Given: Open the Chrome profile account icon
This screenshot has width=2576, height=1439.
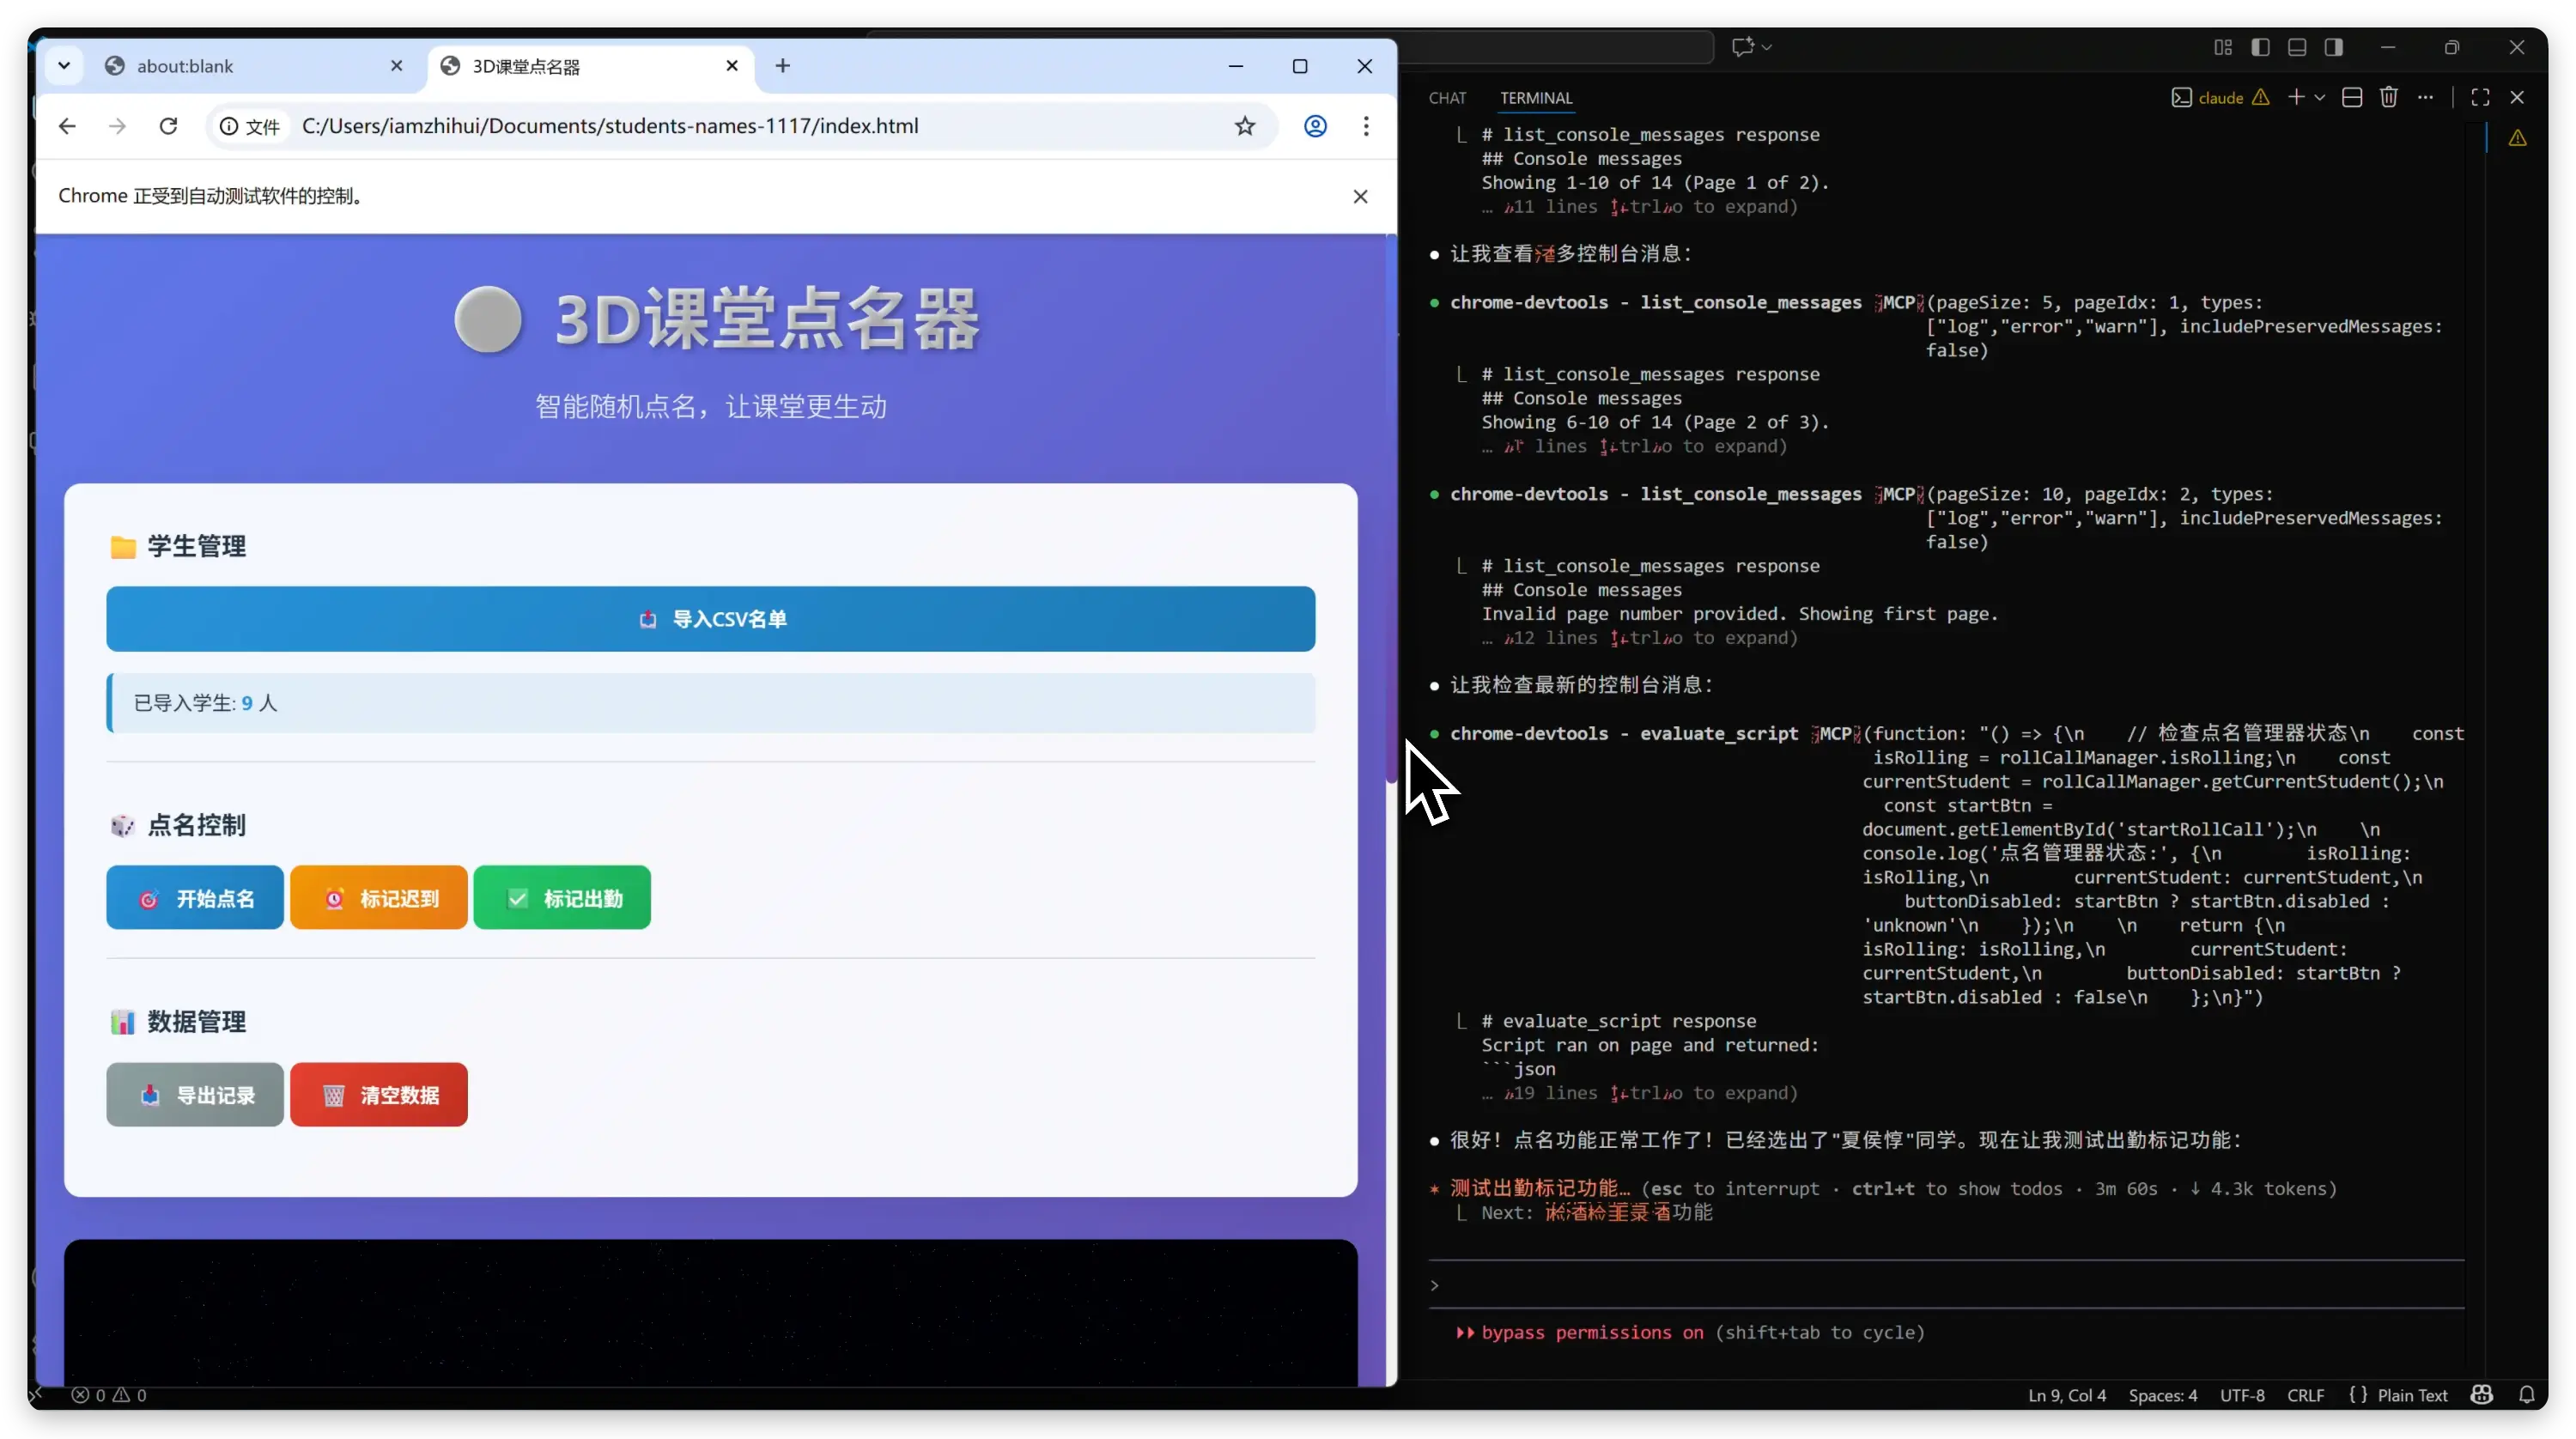Looking at the screenshot, I should pos(1315,126).
